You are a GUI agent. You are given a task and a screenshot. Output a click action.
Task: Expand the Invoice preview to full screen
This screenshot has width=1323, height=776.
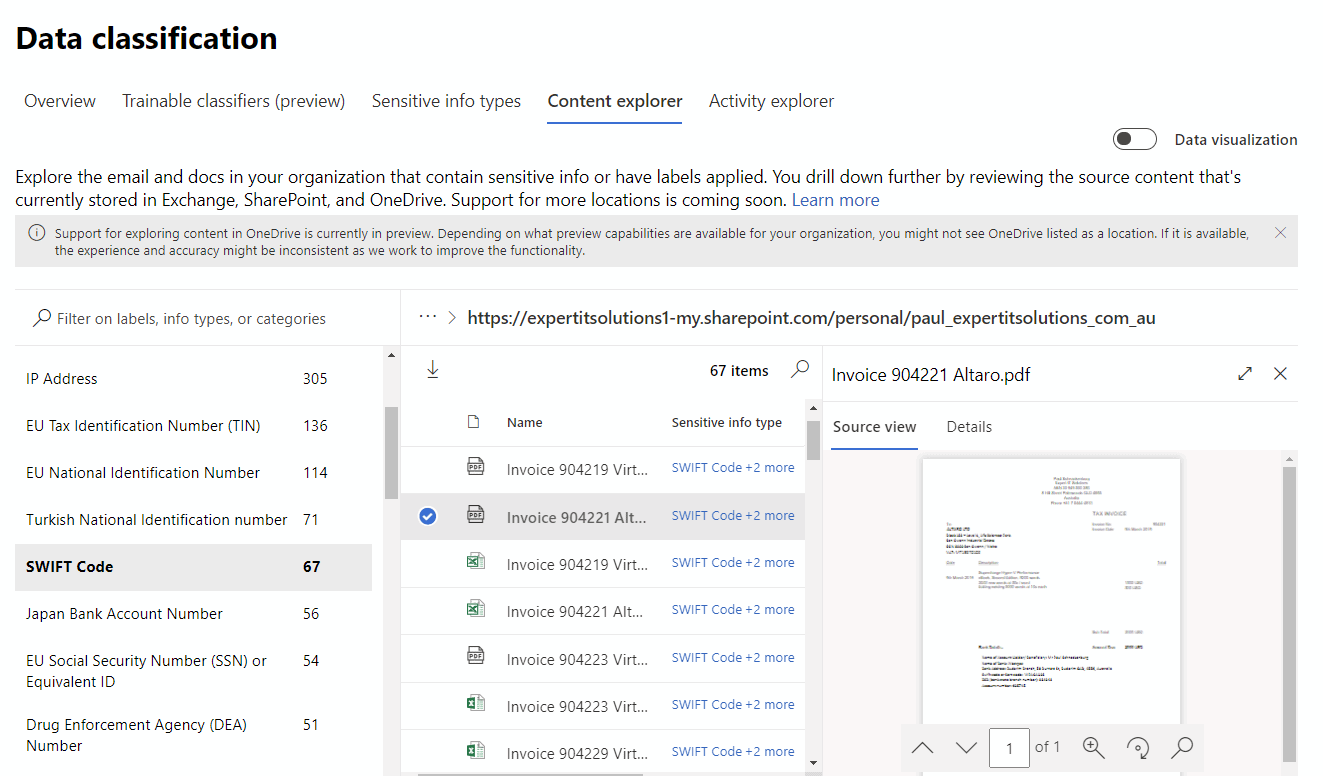click(x=1244, y=373)
